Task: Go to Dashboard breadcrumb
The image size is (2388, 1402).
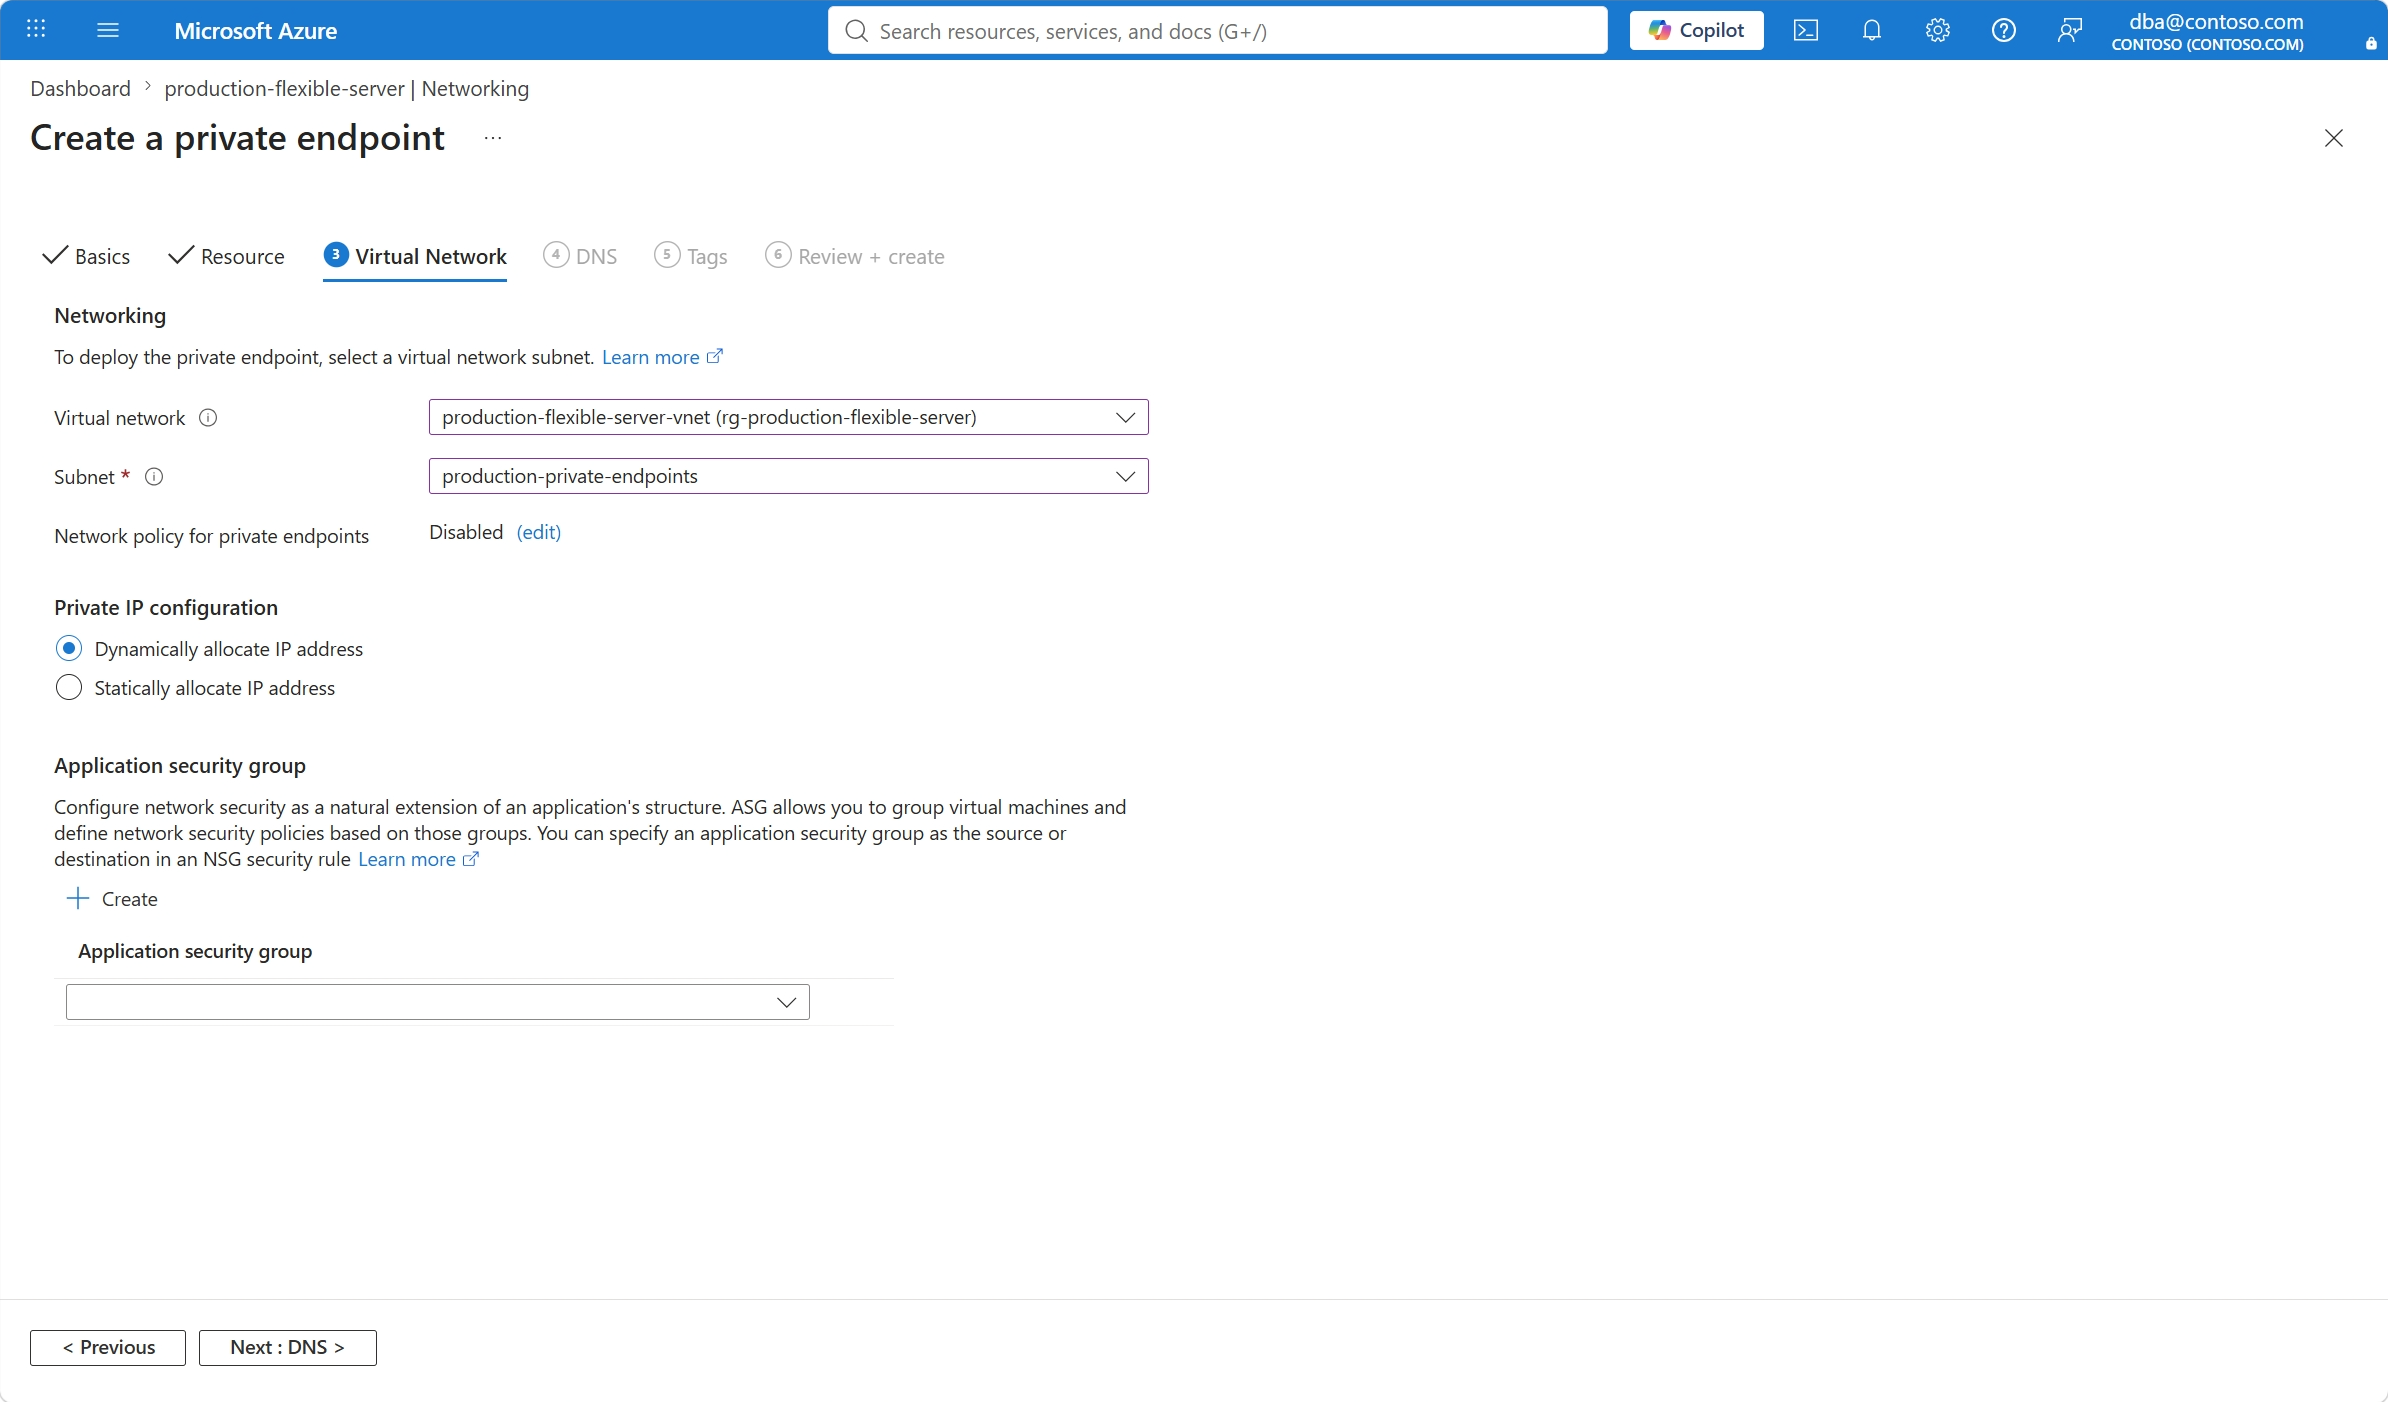Action: [80, 88]
